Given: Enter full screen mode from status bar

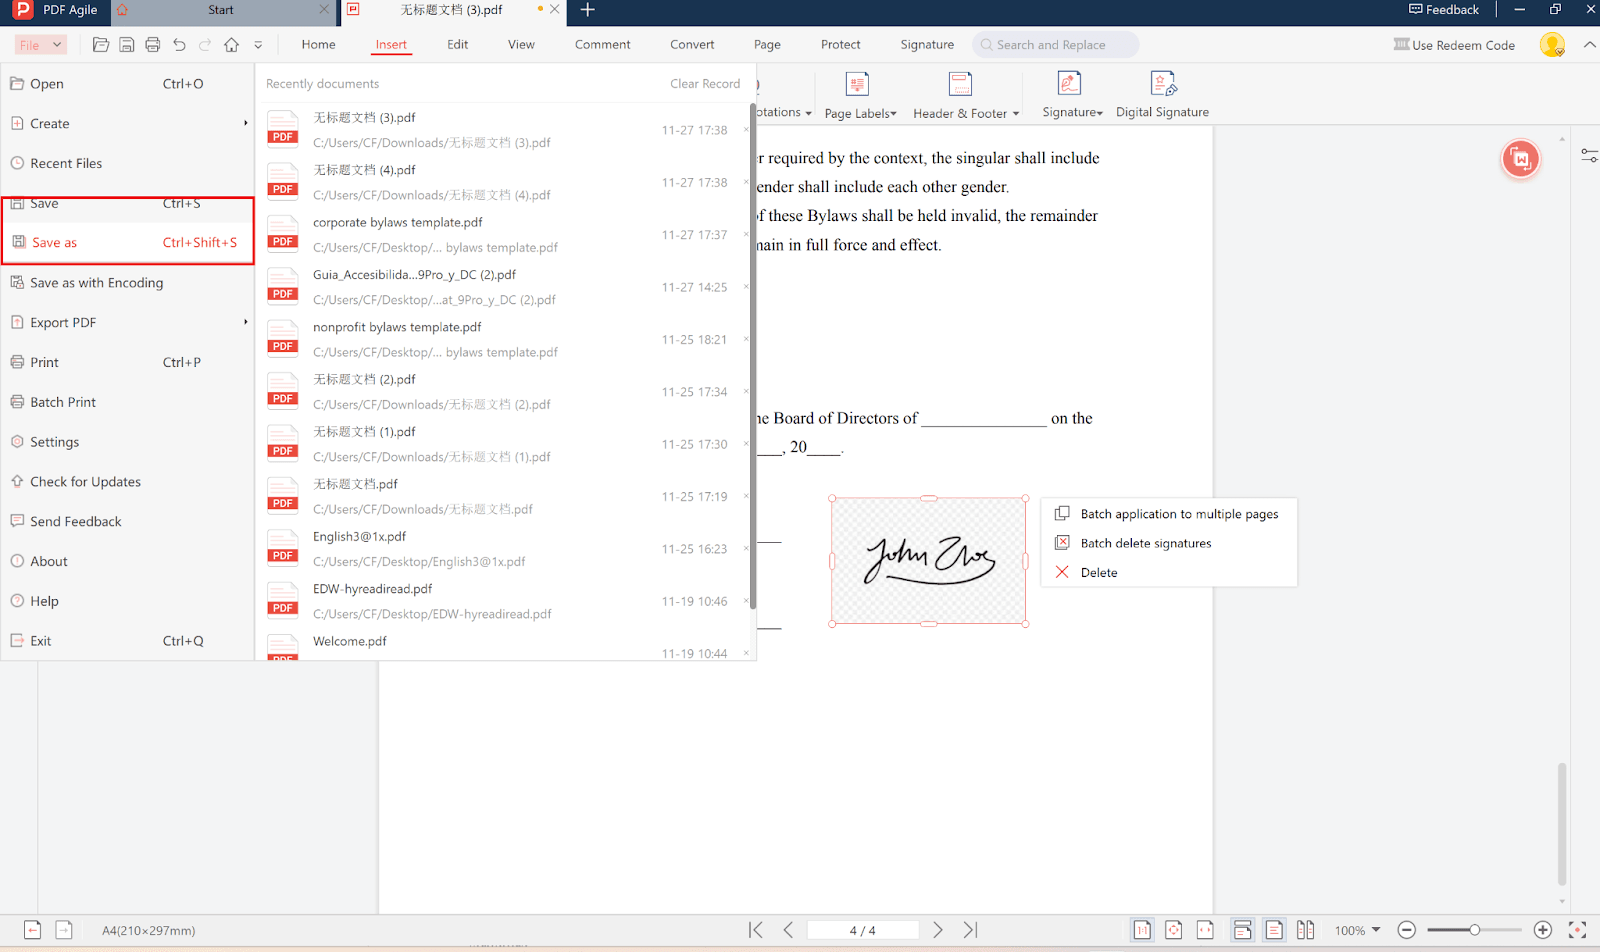Looking at the screenshot, I should [1577, 930].
